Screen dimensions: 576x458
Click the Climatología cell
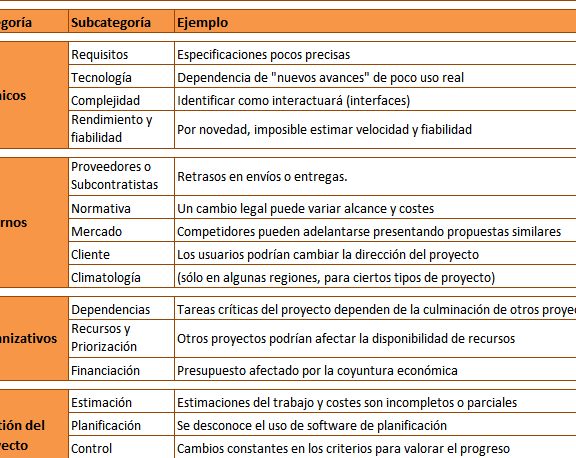click(121, 276)
